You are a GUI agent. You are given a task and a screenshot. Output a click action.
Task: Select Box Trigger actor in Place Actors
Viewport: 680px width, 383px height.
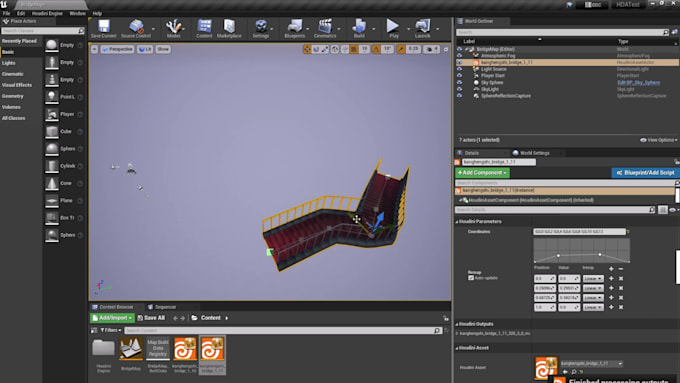(x=64, y=218)
